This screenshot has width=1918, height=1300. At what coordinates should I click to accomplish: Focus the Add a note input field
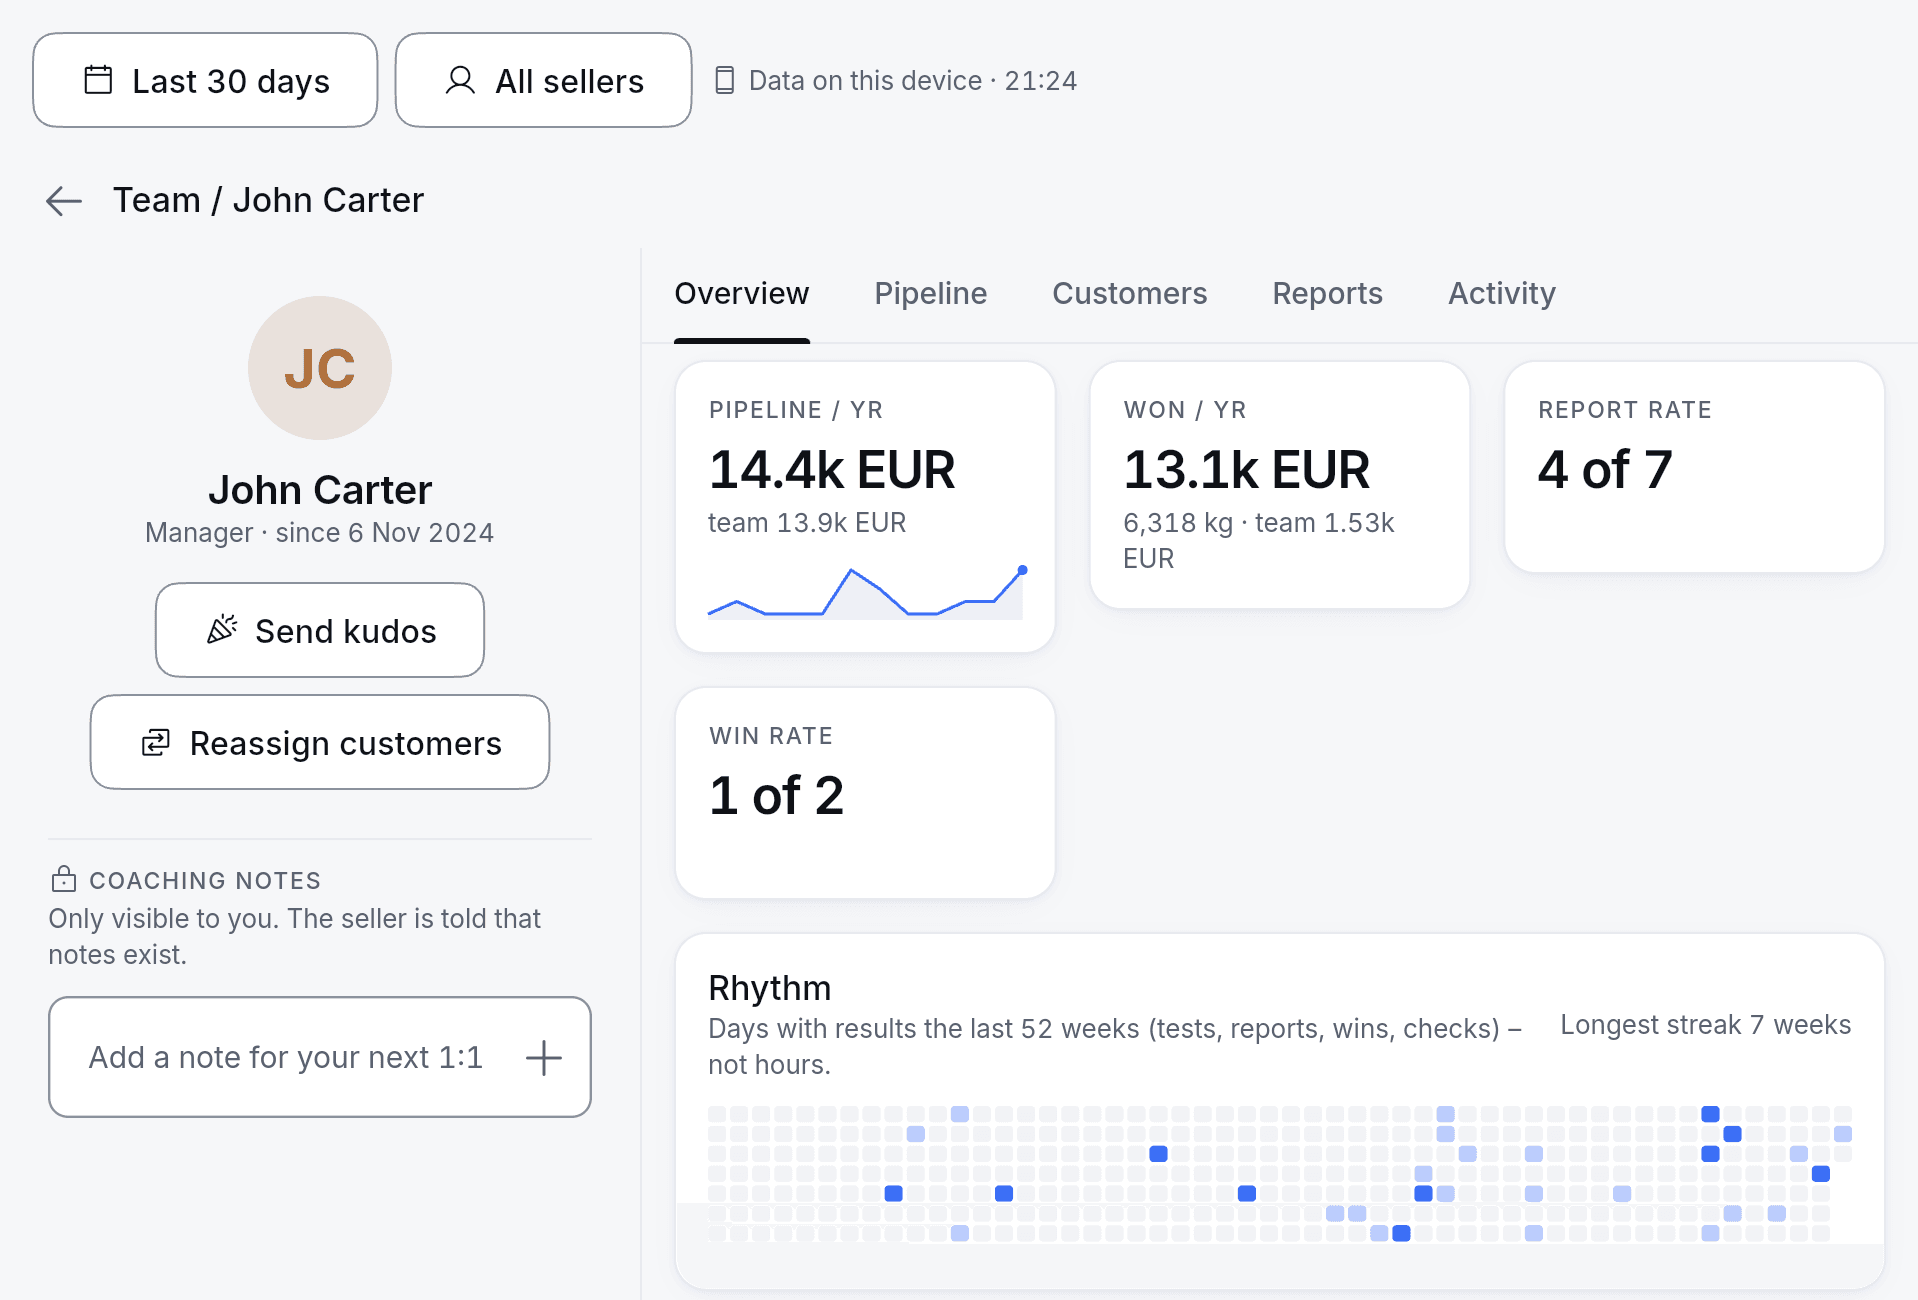(320, 1057)
